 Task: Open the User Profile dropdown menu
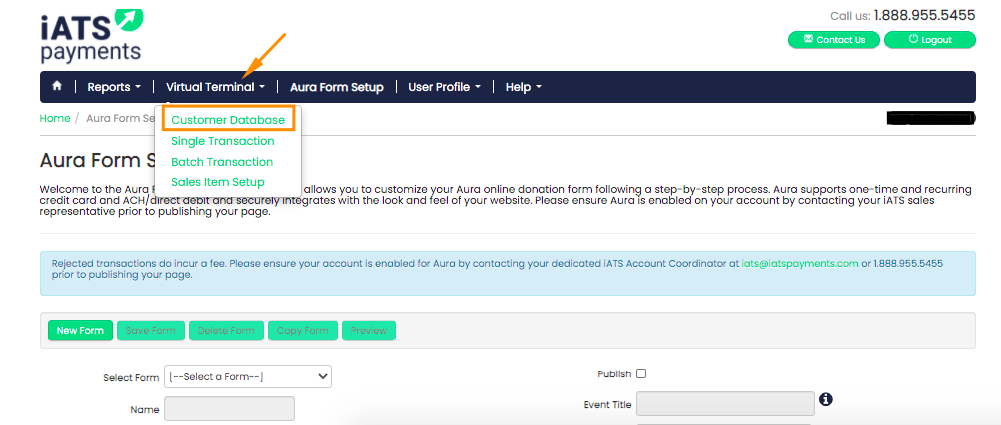click(x=444, y=87)
